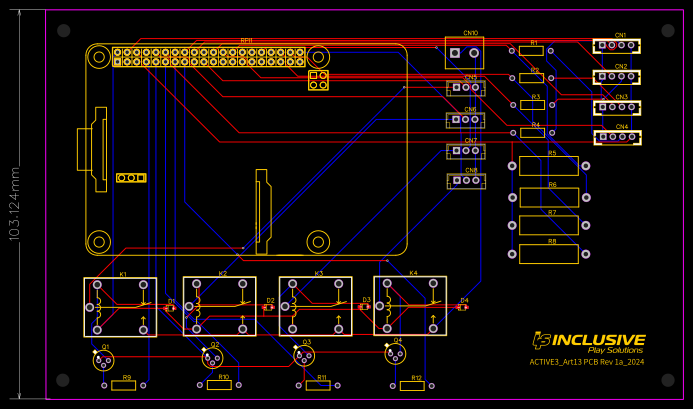Select the 40-pin GPIO header strip
This screenshot has width=693, height=409.
click(x=209, y=57)
